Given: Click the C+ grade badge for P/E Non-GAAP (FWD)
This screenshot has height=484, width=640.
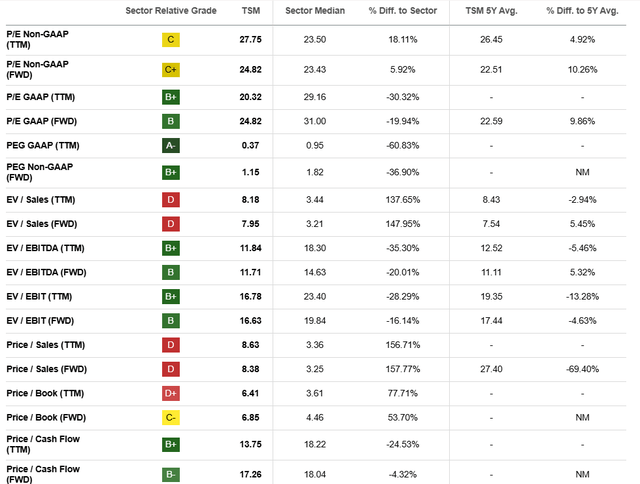Looking at the screenshot, I should [x=171, y=70].
